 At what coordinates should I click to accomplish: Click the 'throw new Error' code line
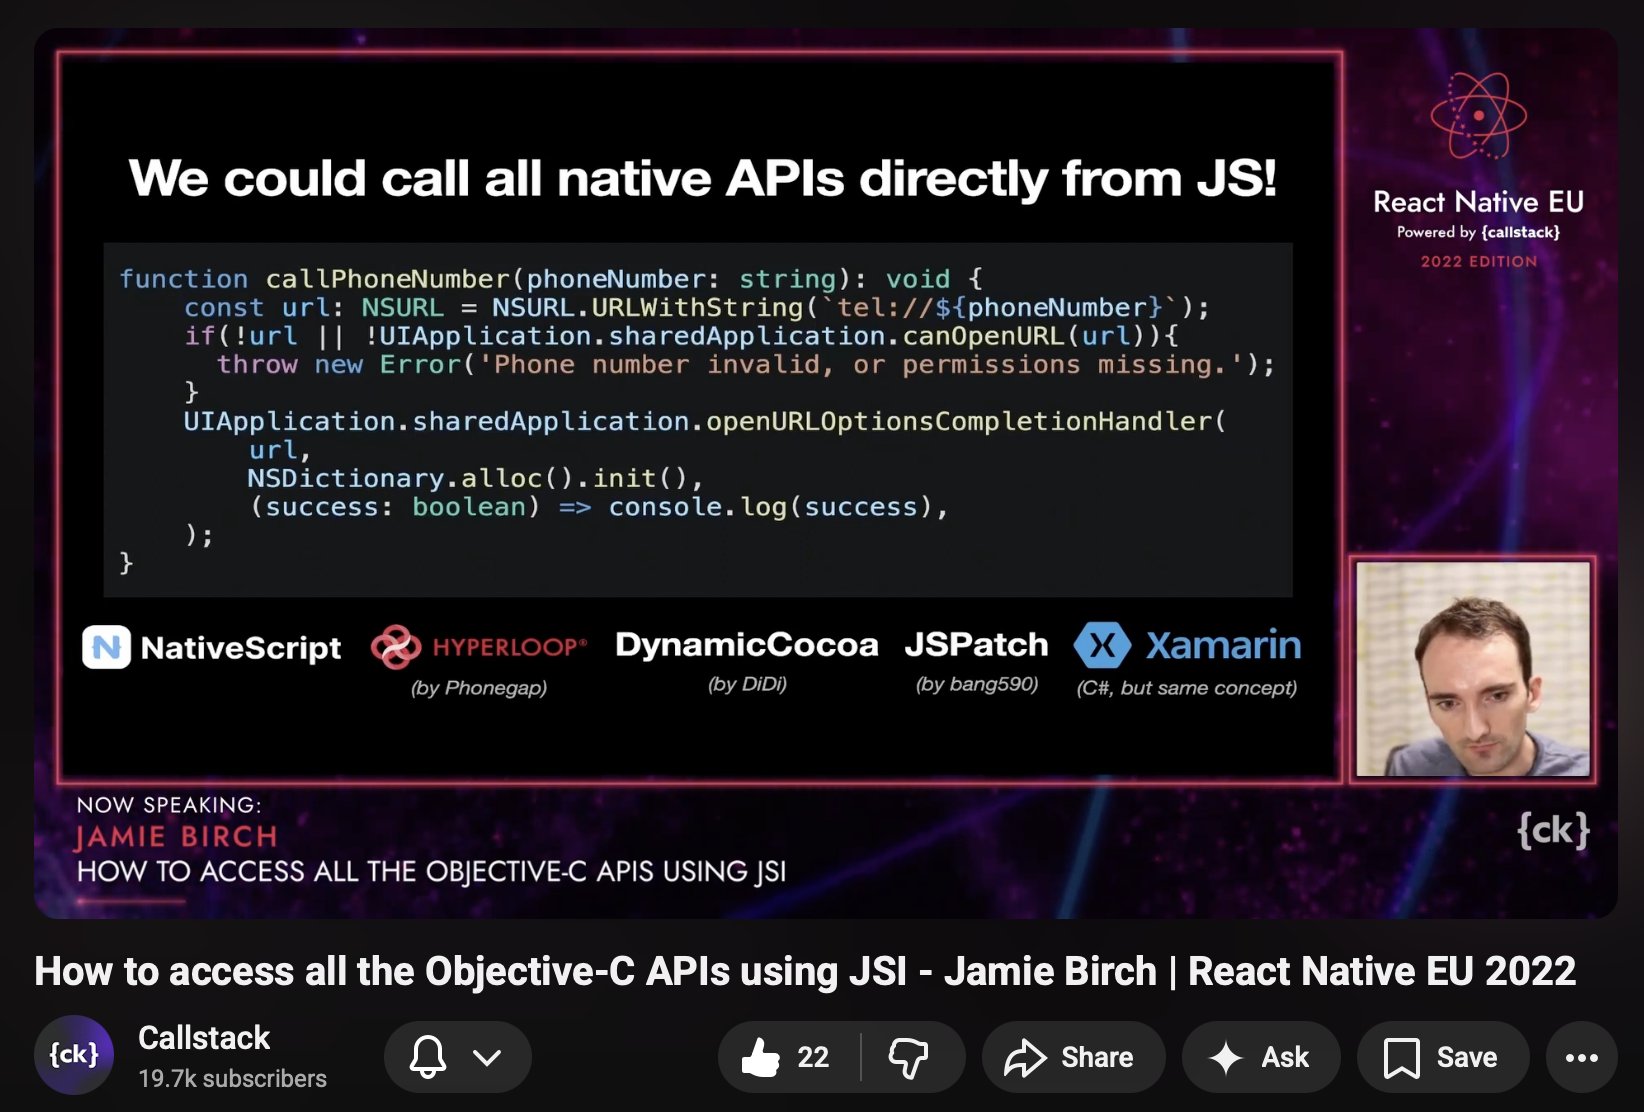click(x=746, y=364)
